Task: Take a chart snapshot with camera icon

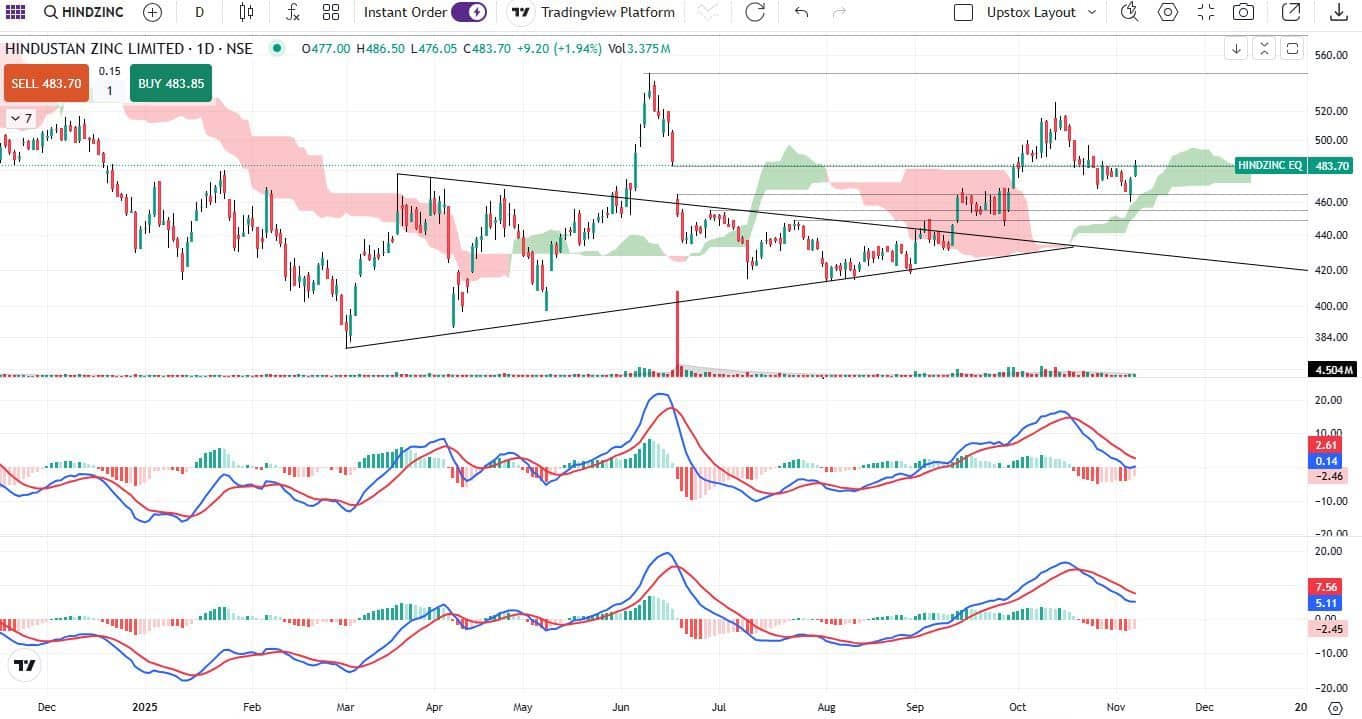Action: tap(1243, 12)
